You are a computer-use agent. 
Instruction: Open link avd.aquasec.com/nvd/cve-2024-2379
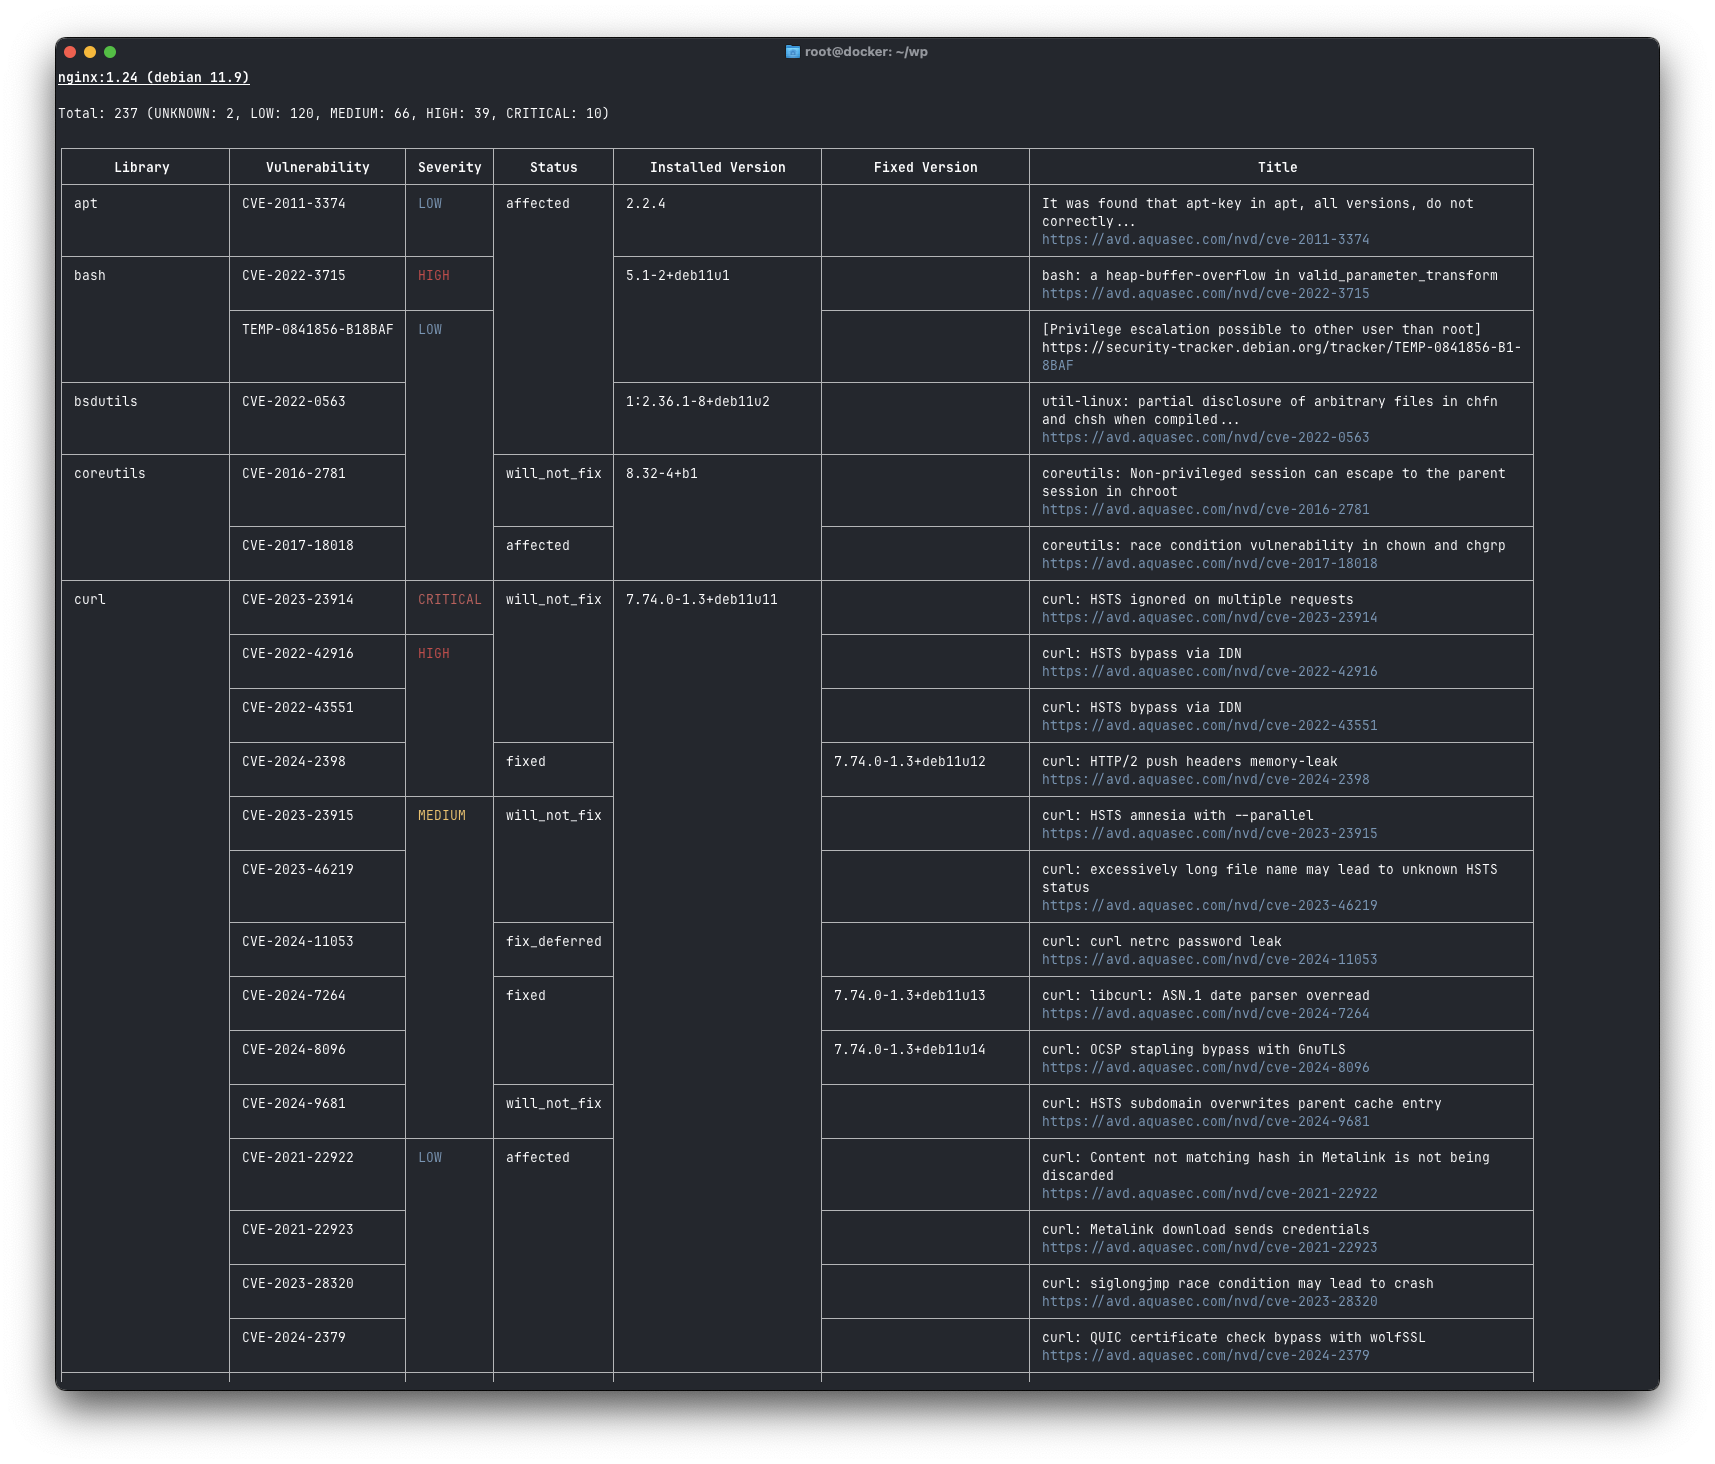(x=1206, y=1356)
